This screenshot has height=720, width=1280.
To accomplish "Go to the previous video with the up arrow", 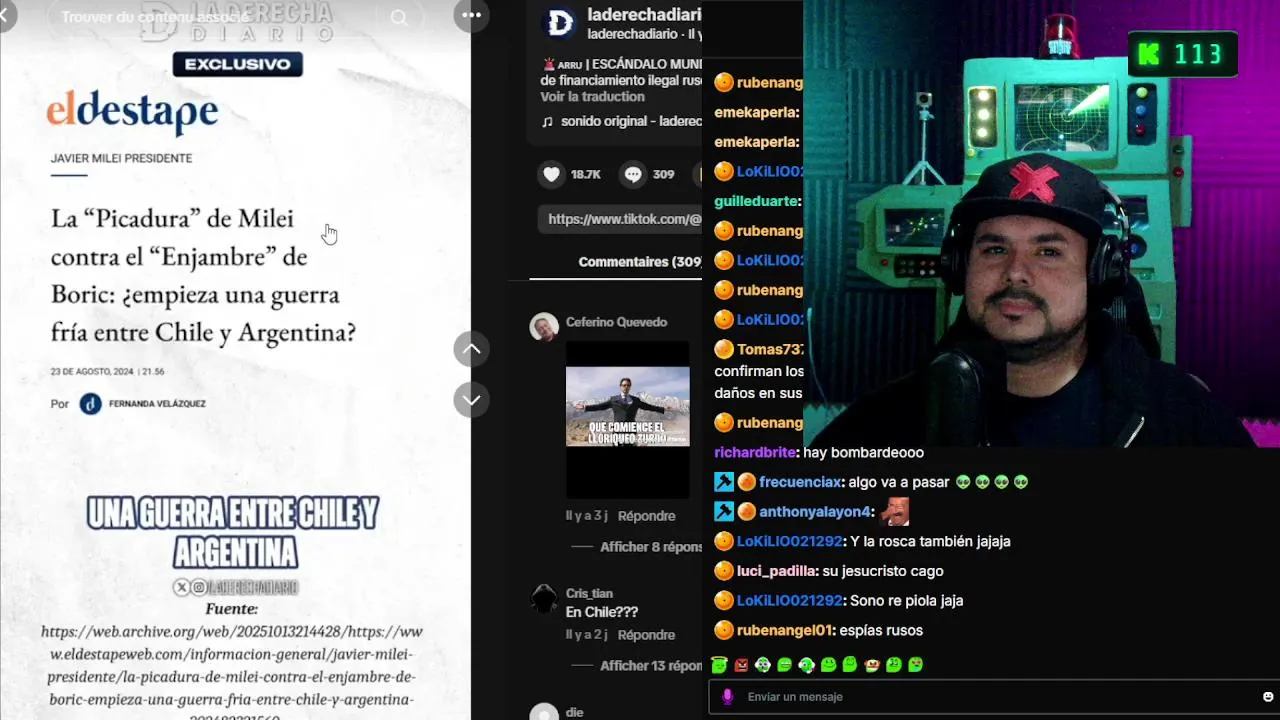I will [471, 349].
